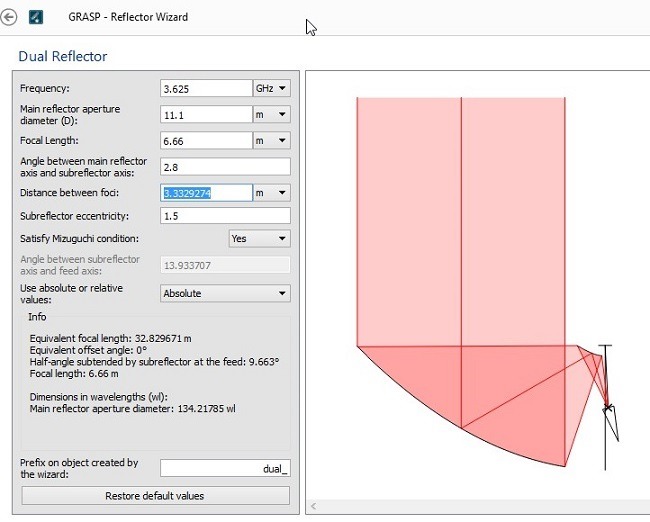Image resolution: width=650 pixels, height=522 pixels.
Task: Click the left arrow of horizontal scrollbar
Action: point(312,506)
